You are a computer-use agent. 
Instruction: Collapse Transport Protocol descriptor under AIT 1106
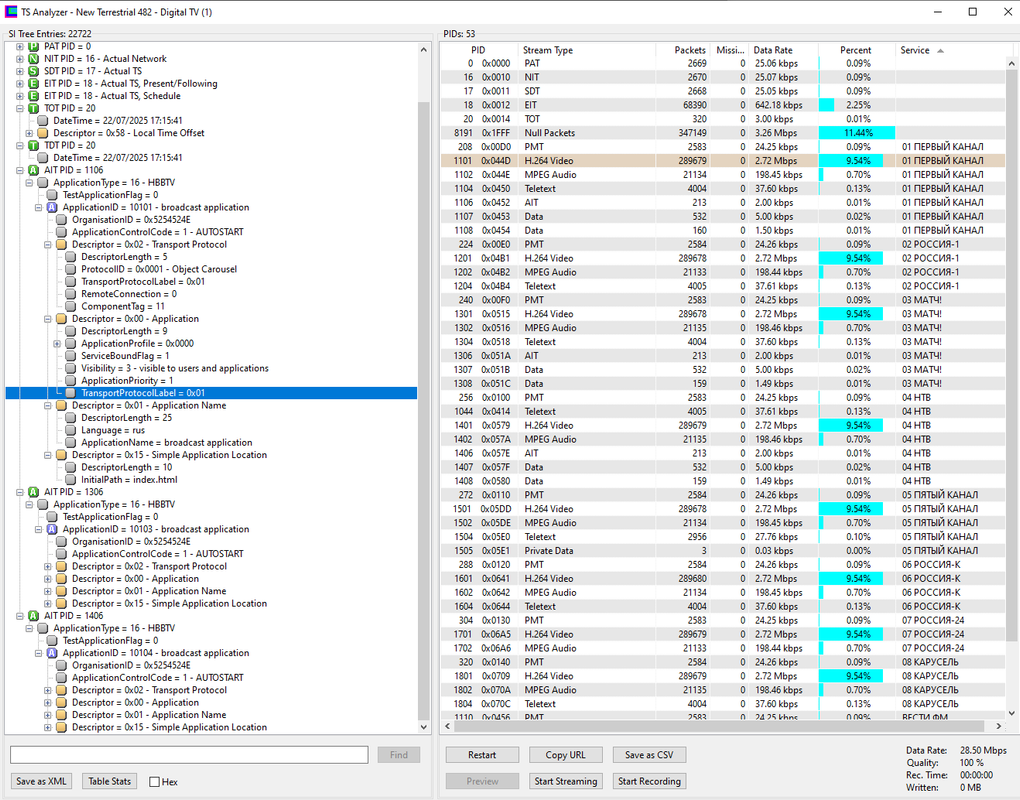click(x=47, y=245)
